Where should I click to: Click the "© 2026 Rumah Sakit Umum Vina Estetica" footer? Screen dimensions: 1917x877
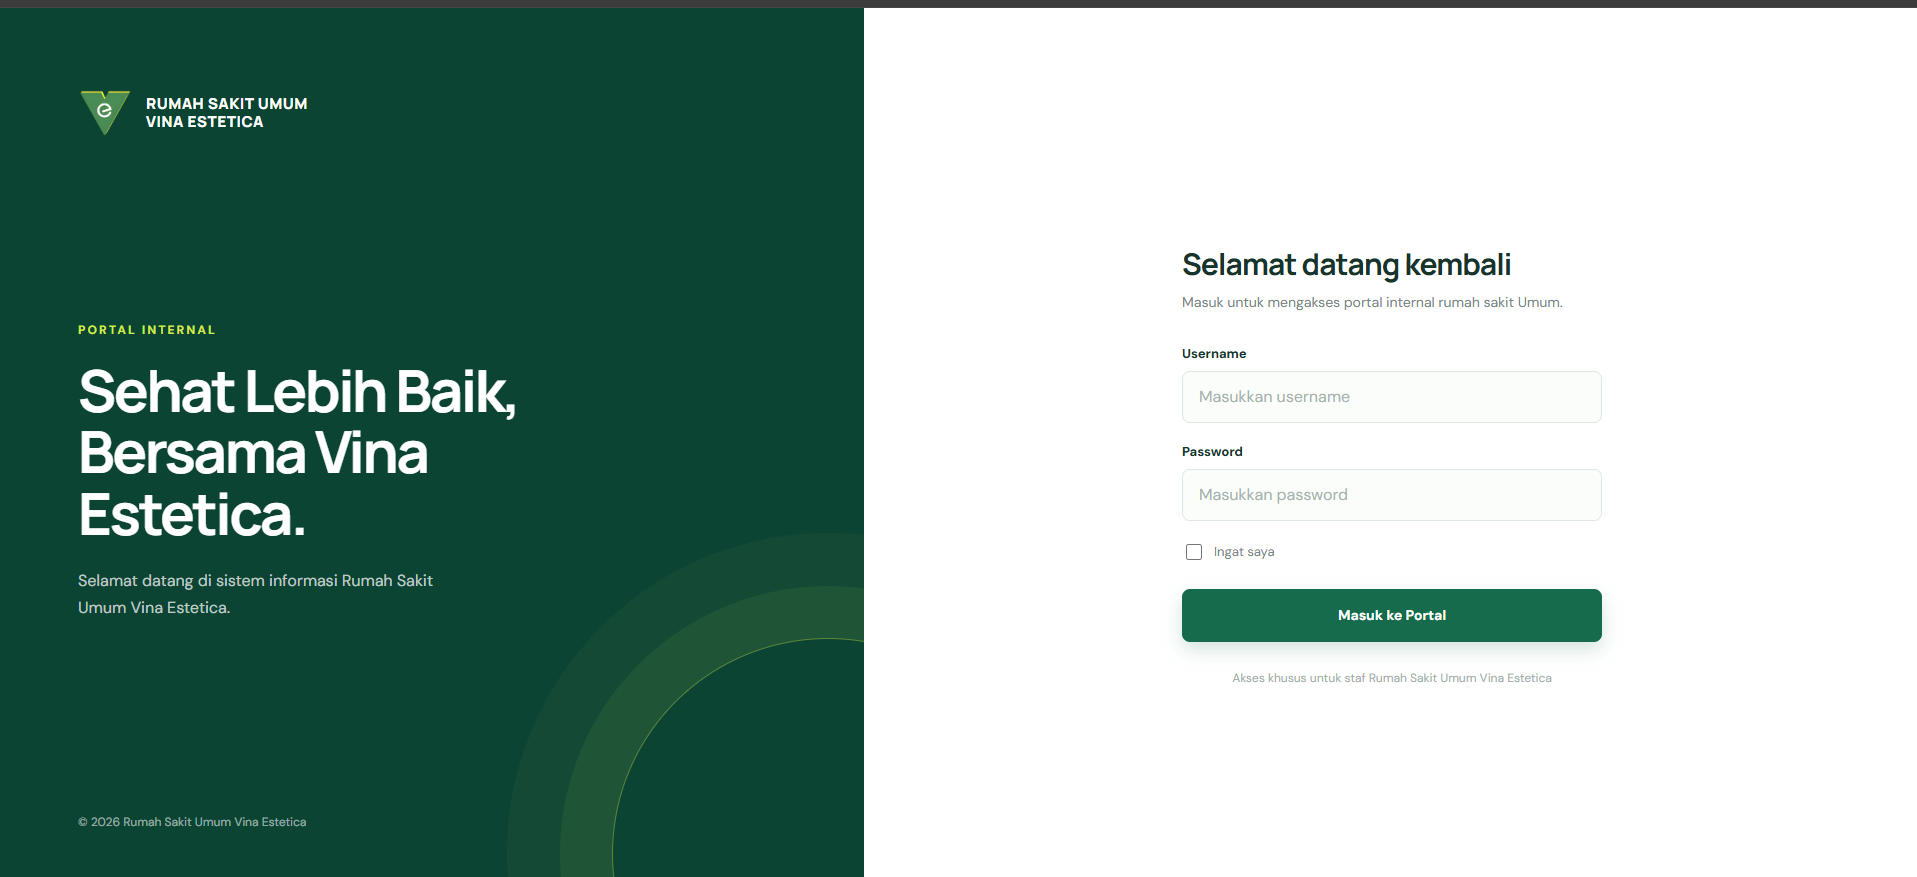pyautogui.click(x=192, y=822)
